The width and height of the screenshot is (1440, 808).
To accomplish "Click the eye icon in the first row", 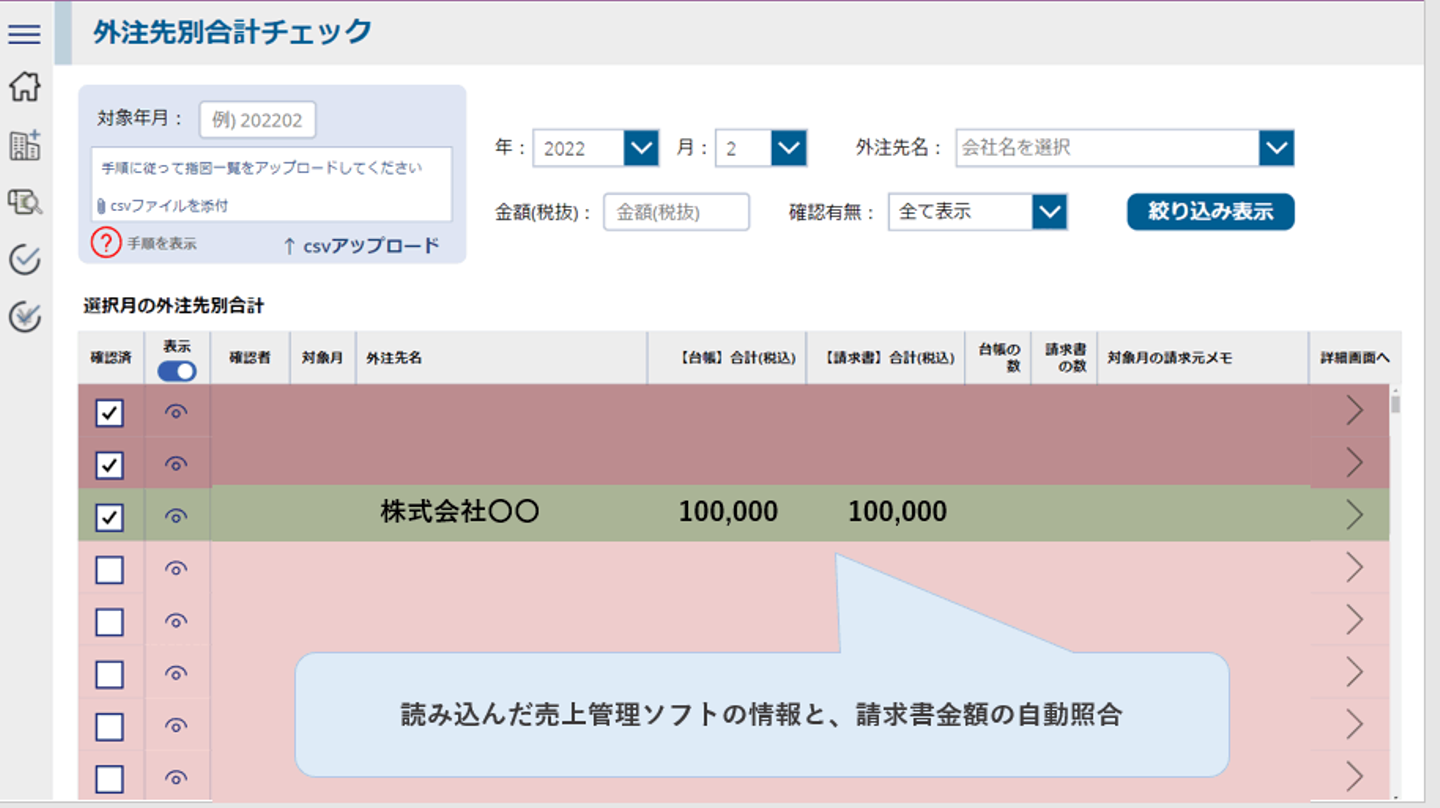I will coord(176,411).
